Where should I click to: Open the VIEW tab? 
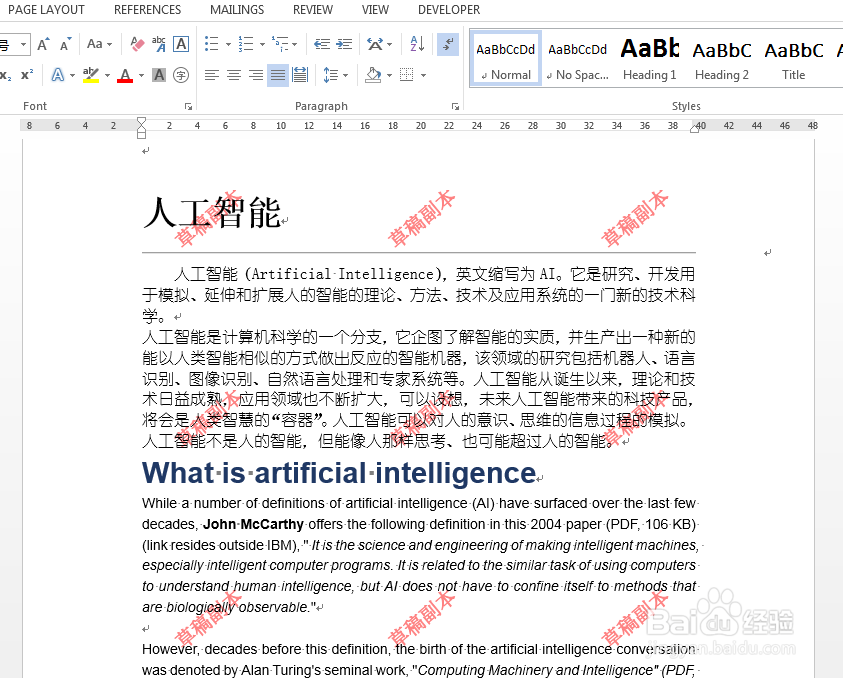click(375, 10)
